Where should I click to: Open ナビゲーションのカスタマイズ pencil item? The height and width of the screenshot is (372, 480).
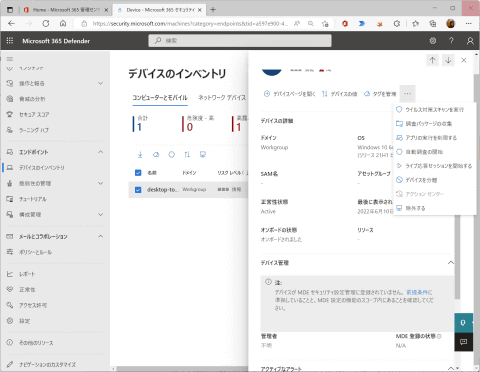pyautogui.click(x=47, y=365)
